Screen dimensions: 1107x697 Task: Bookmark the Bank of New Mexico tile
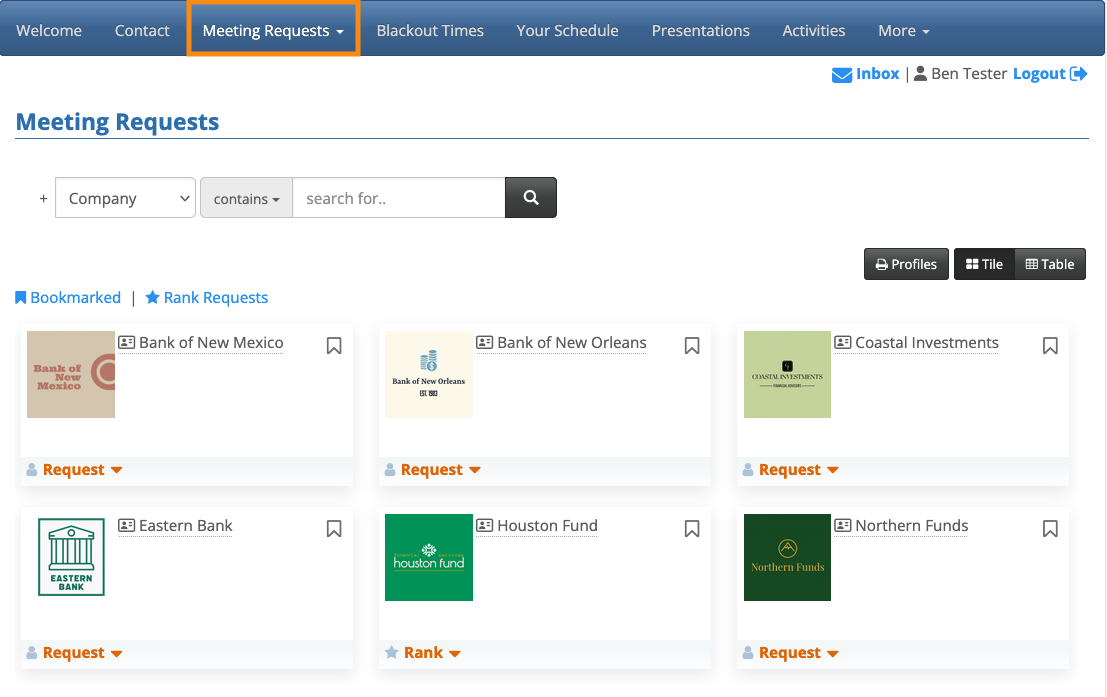334,346
